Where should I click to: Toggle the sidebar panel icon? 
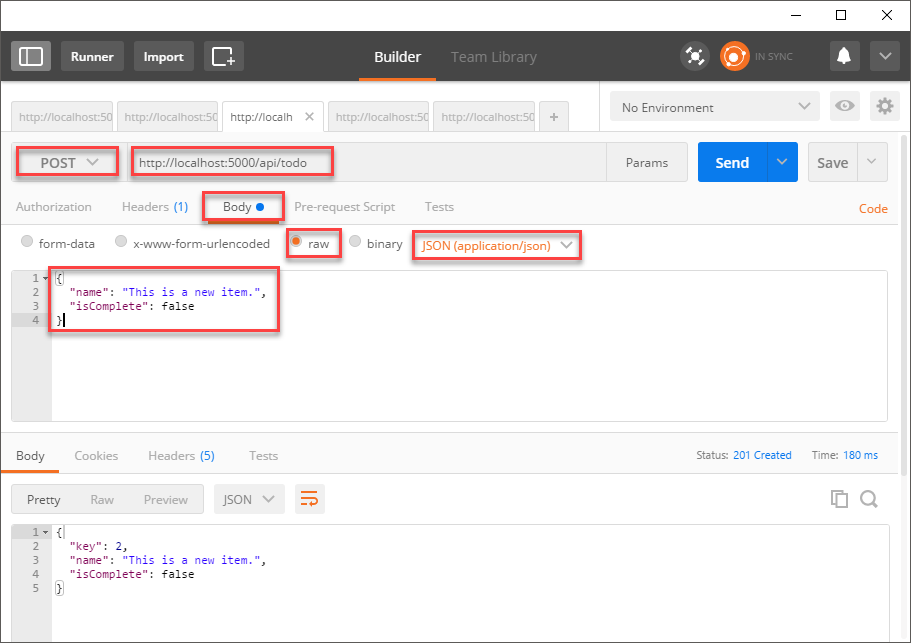coord(31,57)
